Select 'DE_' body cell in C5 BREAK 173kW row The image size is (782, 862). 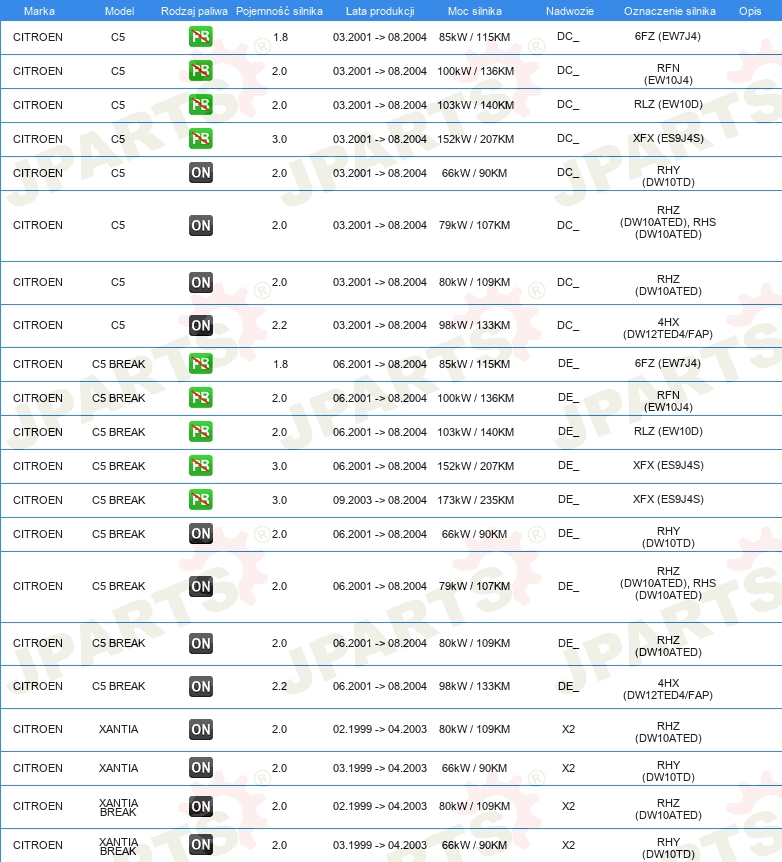[x=568, y=499]
